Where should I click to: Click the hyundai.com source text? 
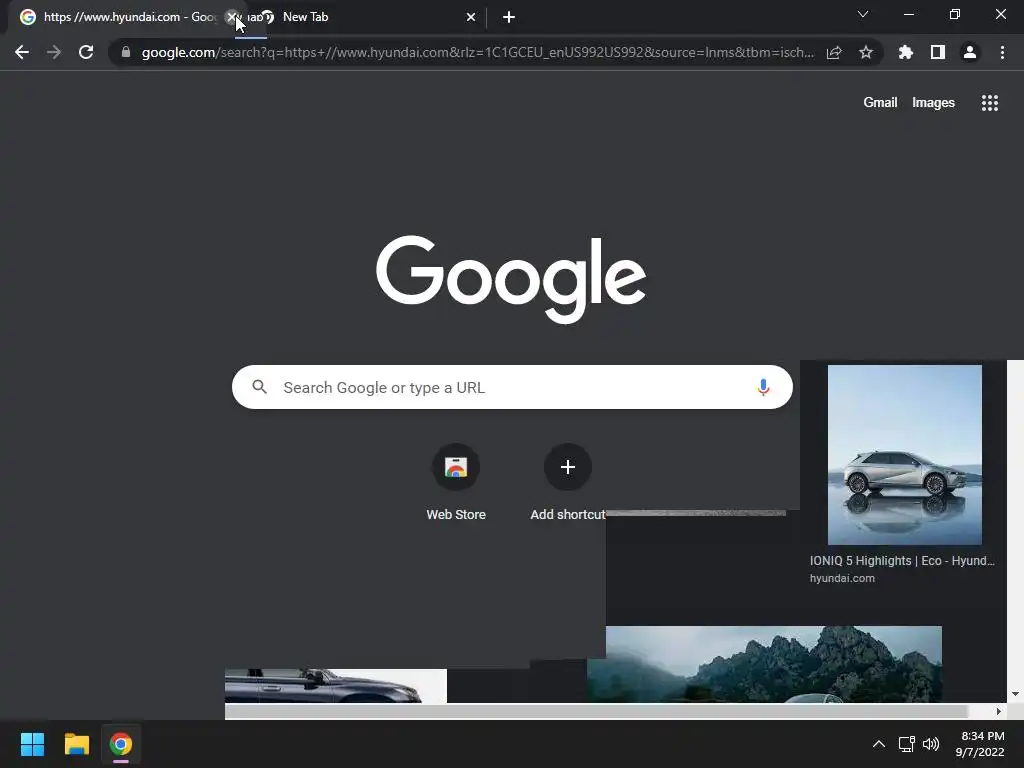pyautogui.click(x=842, y=578)
